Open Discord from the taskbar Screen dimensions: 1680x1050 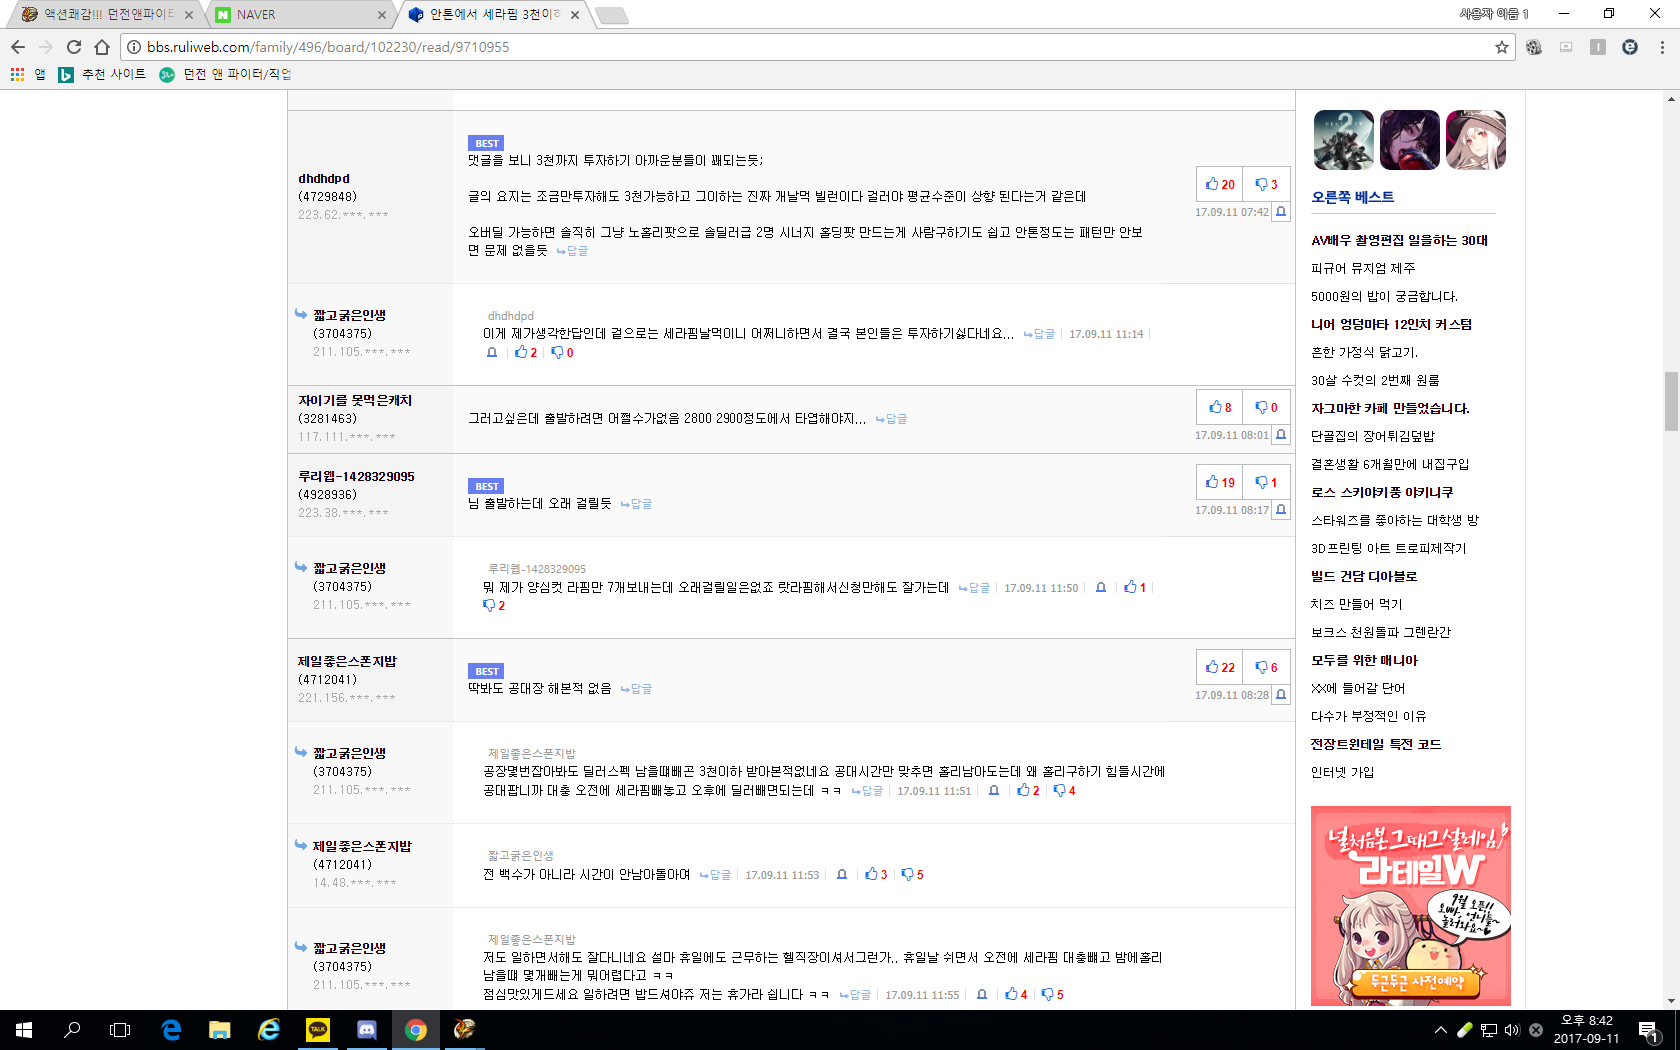pyautogui.click(x=367, y=1029)
